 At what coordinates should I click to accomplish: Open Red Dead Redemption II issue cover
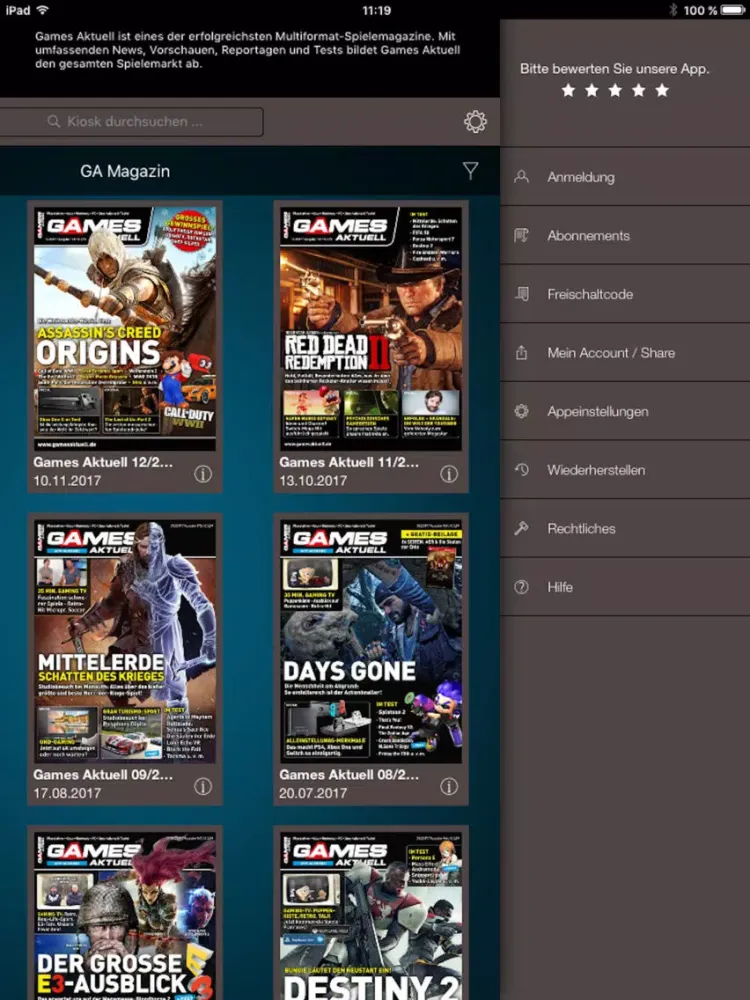(x=371, y=328)
